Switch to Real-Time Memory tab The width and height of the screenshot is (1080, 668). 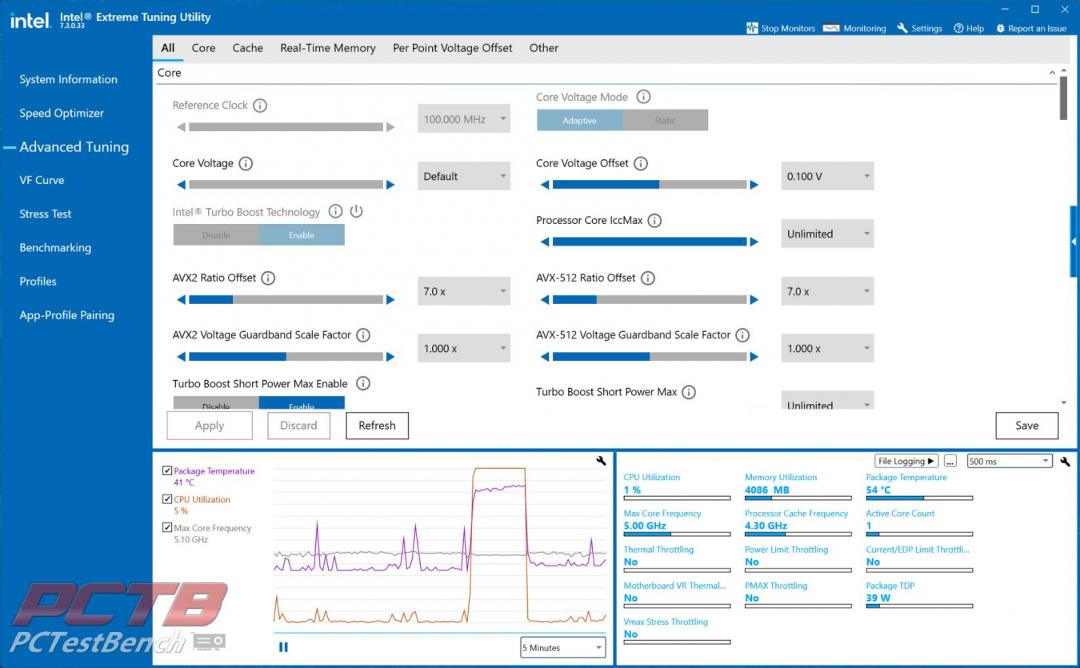(x=328, y=48)
